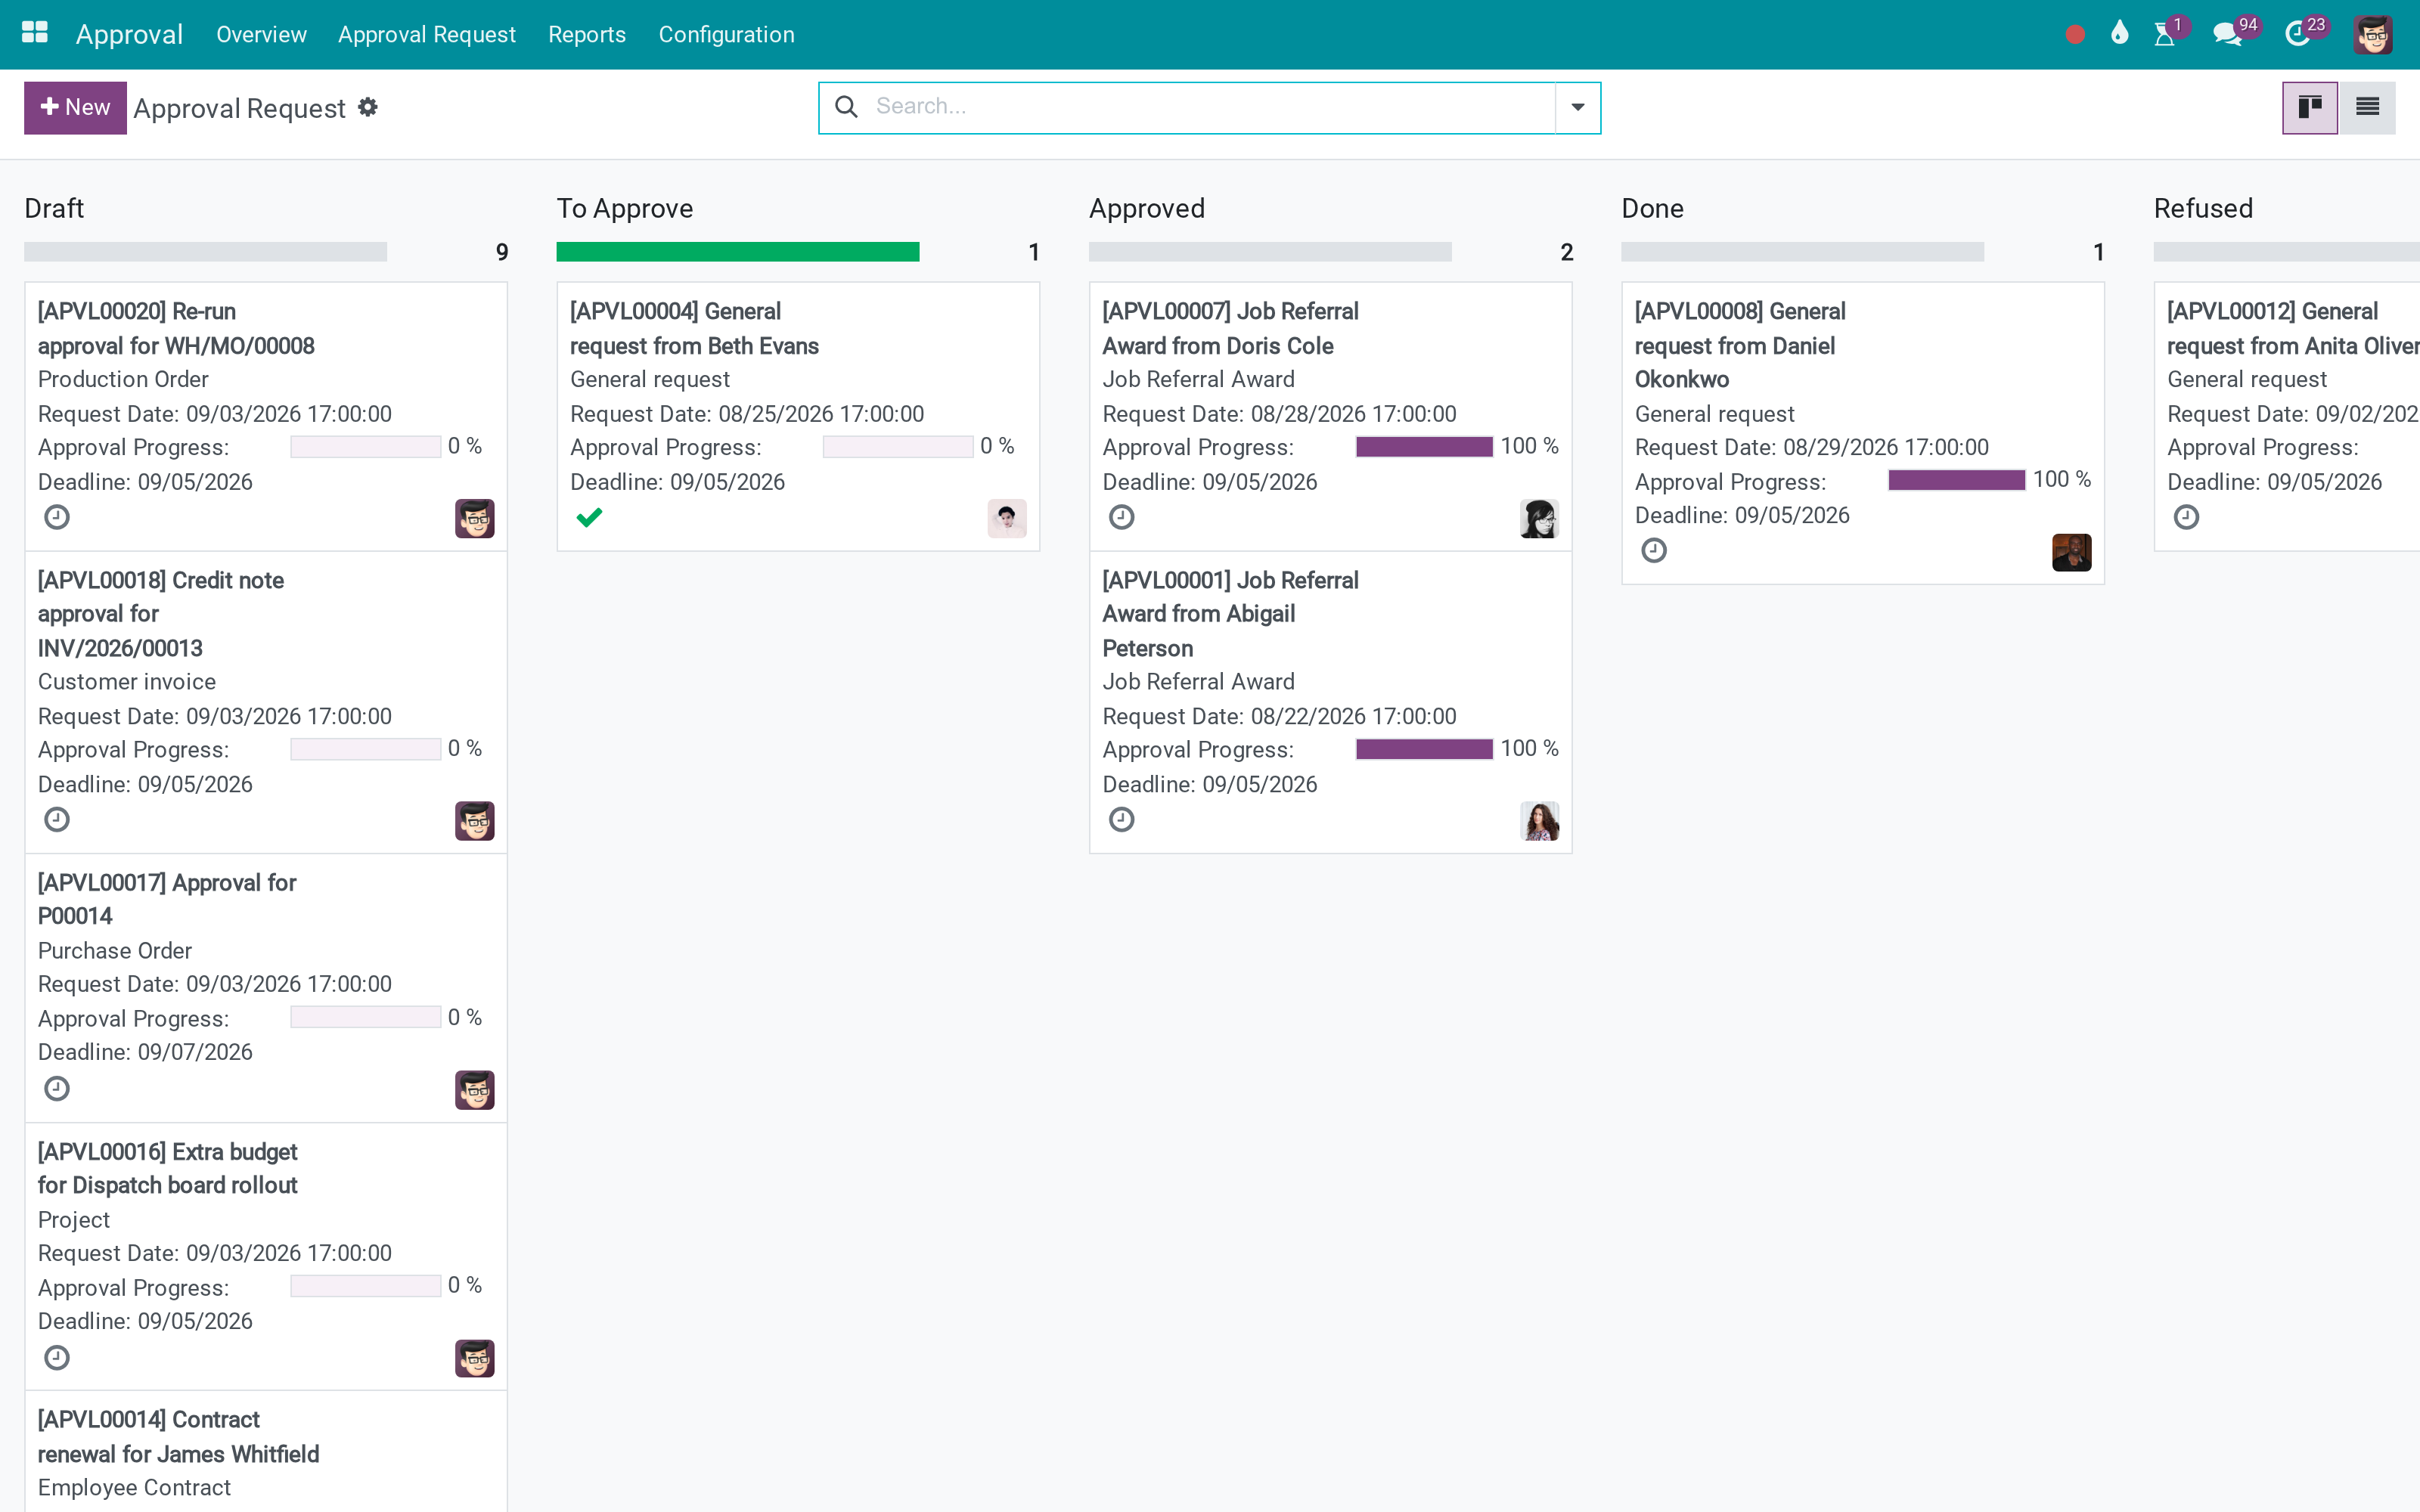Open the APVL00012 request from Anita Oliver
Screen dimensions: 2420x1512
pos(2287,416)
